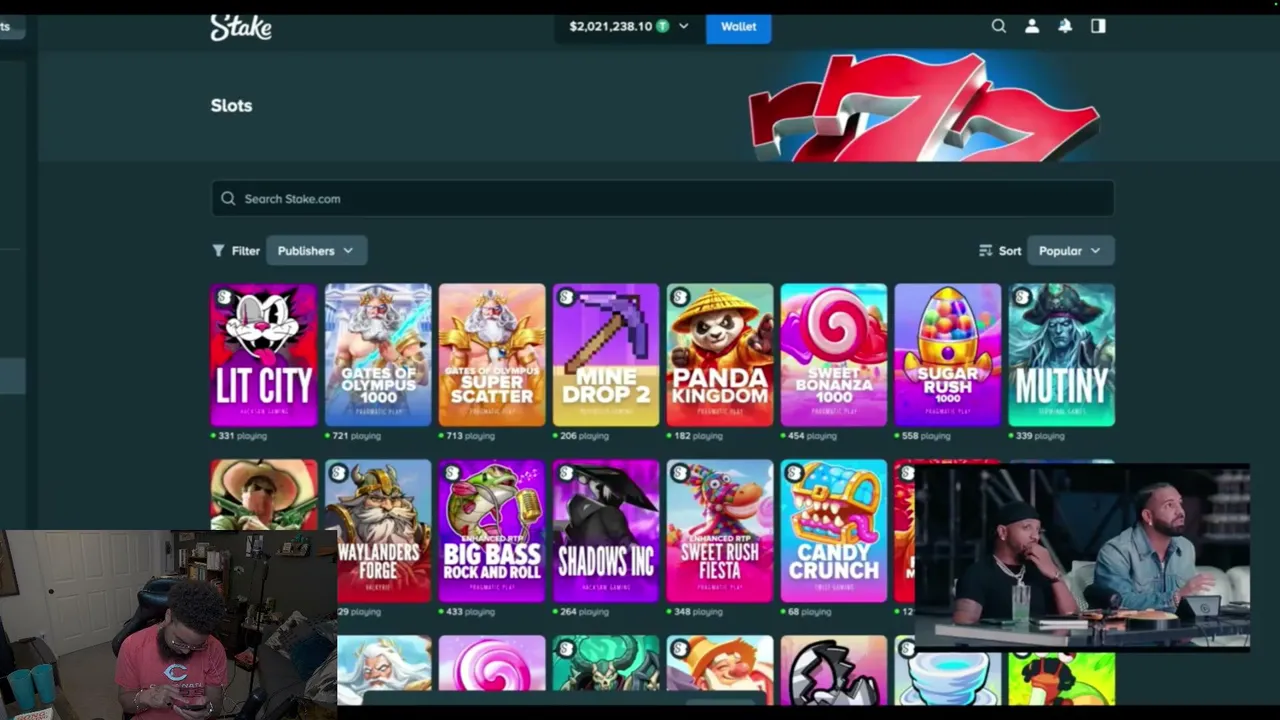The width and height of the screenshot is (1280, 720).
Task: Click the 339 playing count text
Action: coord(1040,436)
